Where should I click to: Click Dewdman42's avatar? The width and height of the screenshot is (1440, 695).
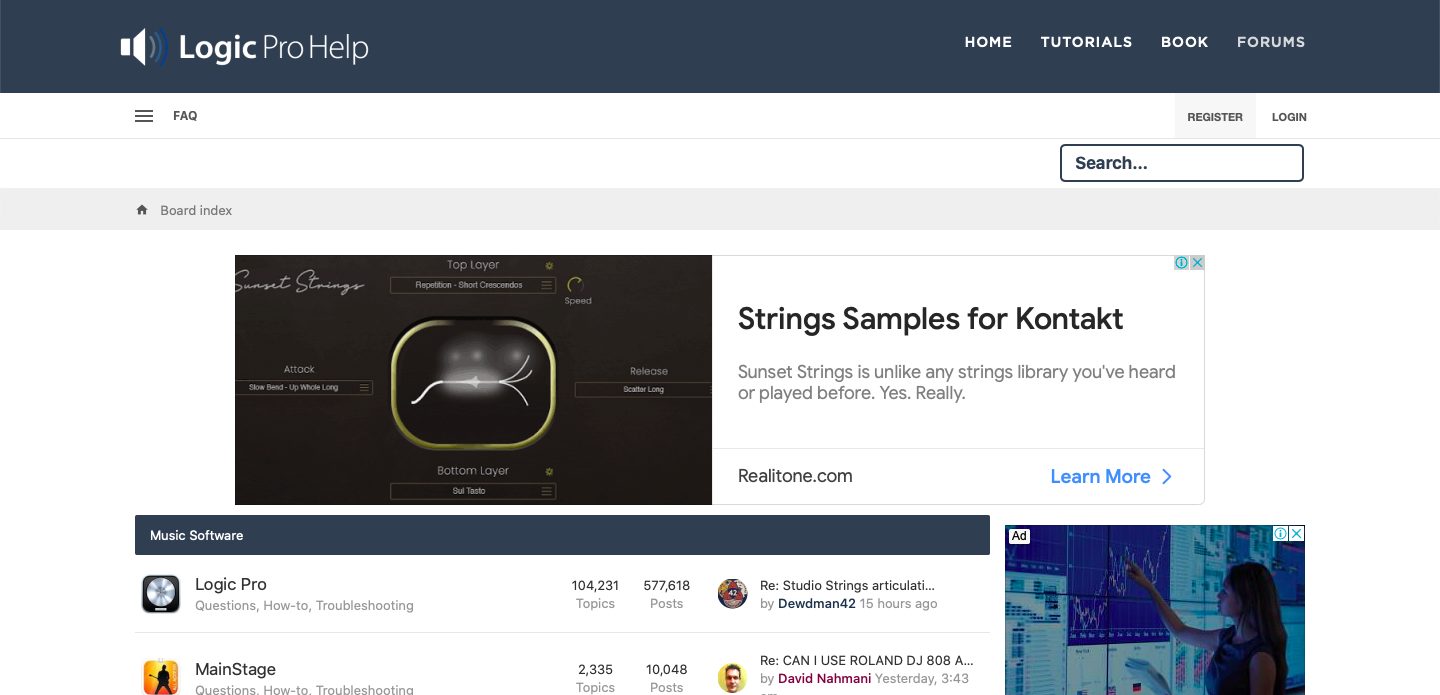pyautogui.click(x=733, y=594)
